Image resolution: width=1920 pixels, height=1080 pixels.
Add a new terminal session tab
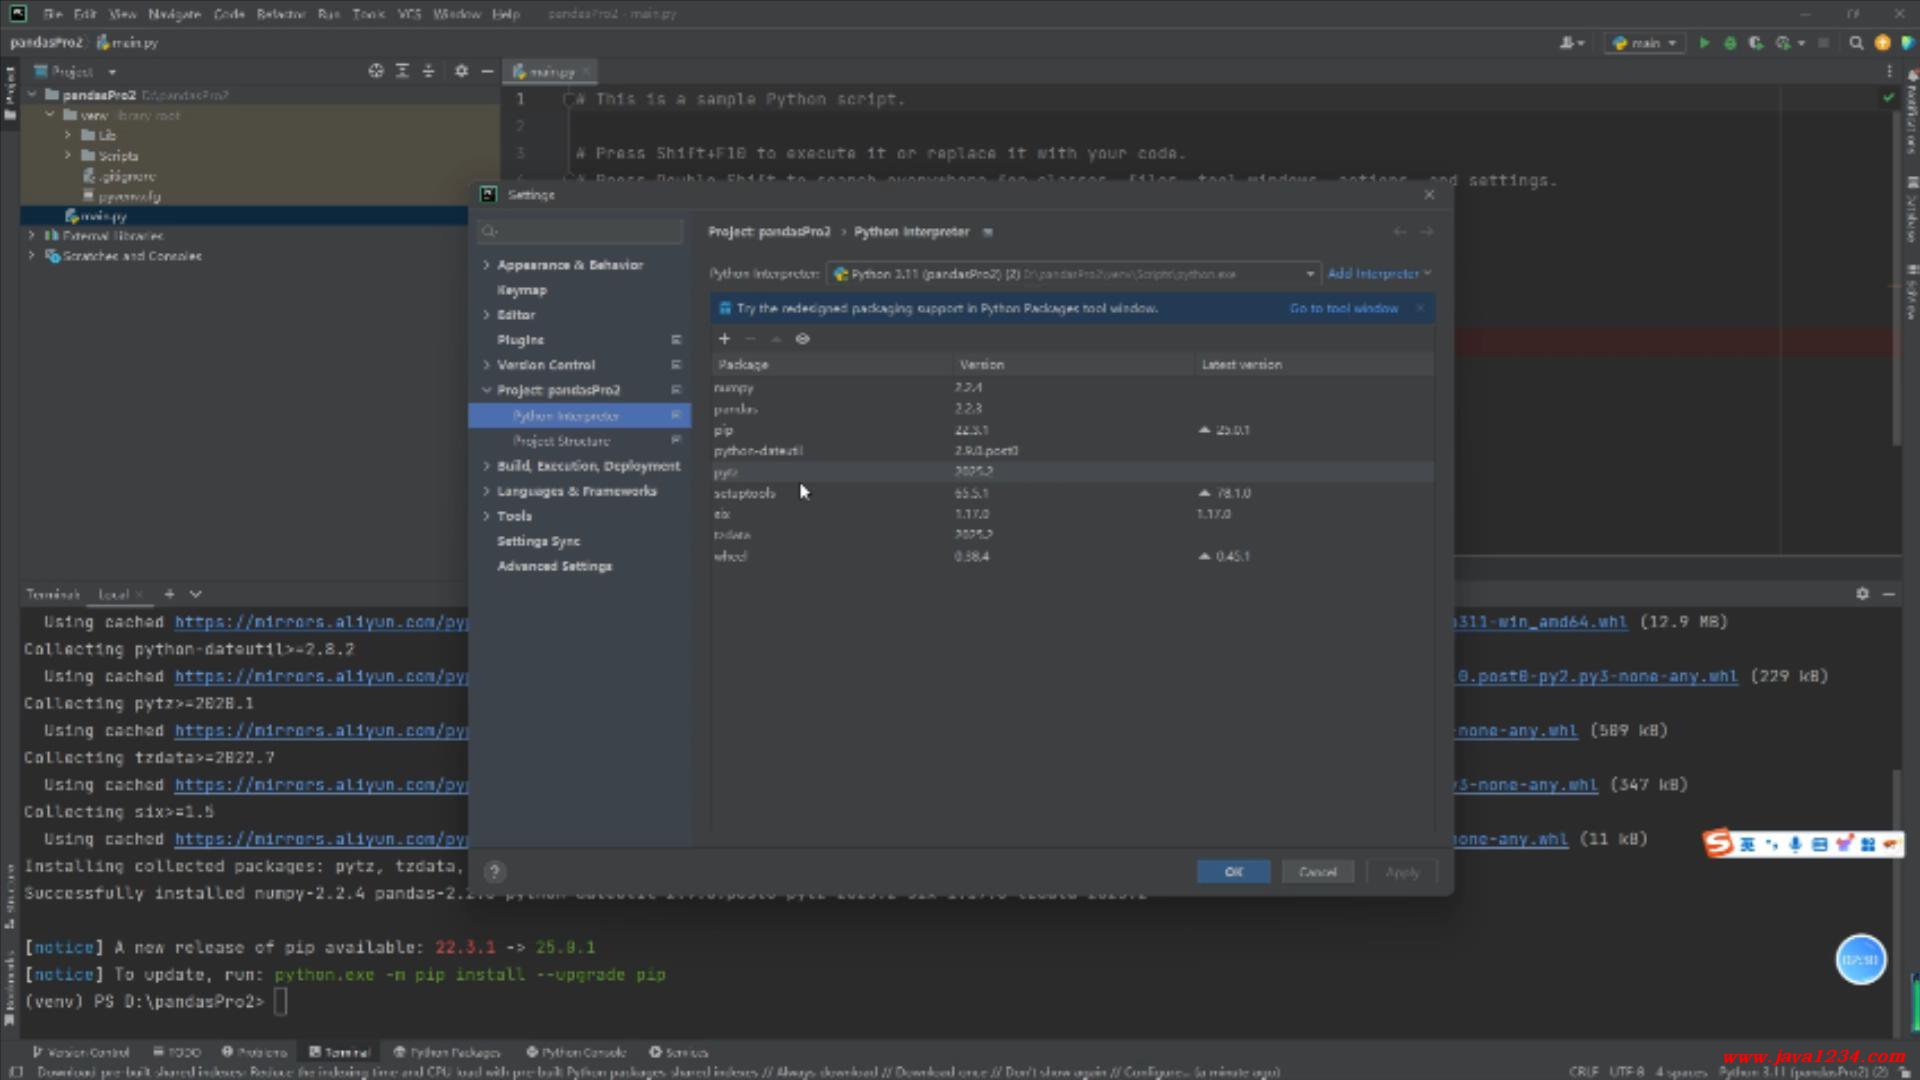coord(169,594)
